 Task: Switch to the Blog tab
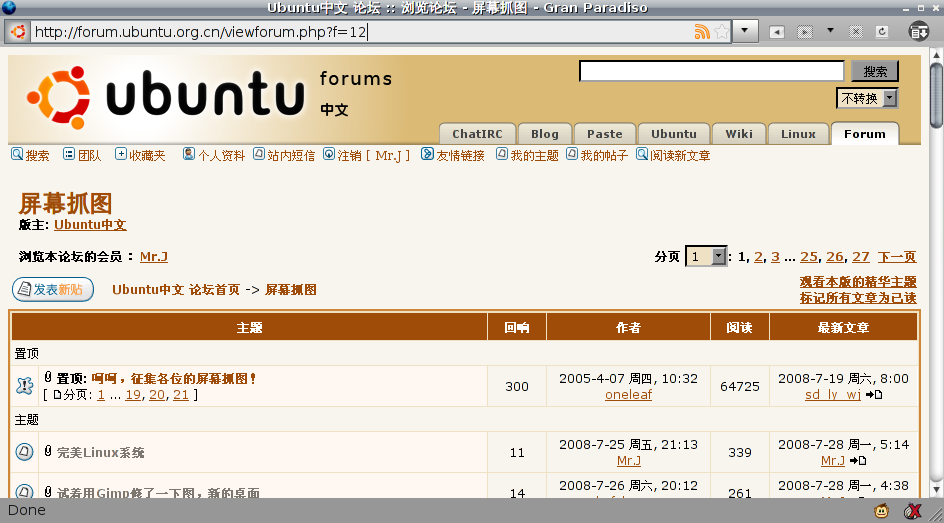pyautogui.click(x=545, y=134)
